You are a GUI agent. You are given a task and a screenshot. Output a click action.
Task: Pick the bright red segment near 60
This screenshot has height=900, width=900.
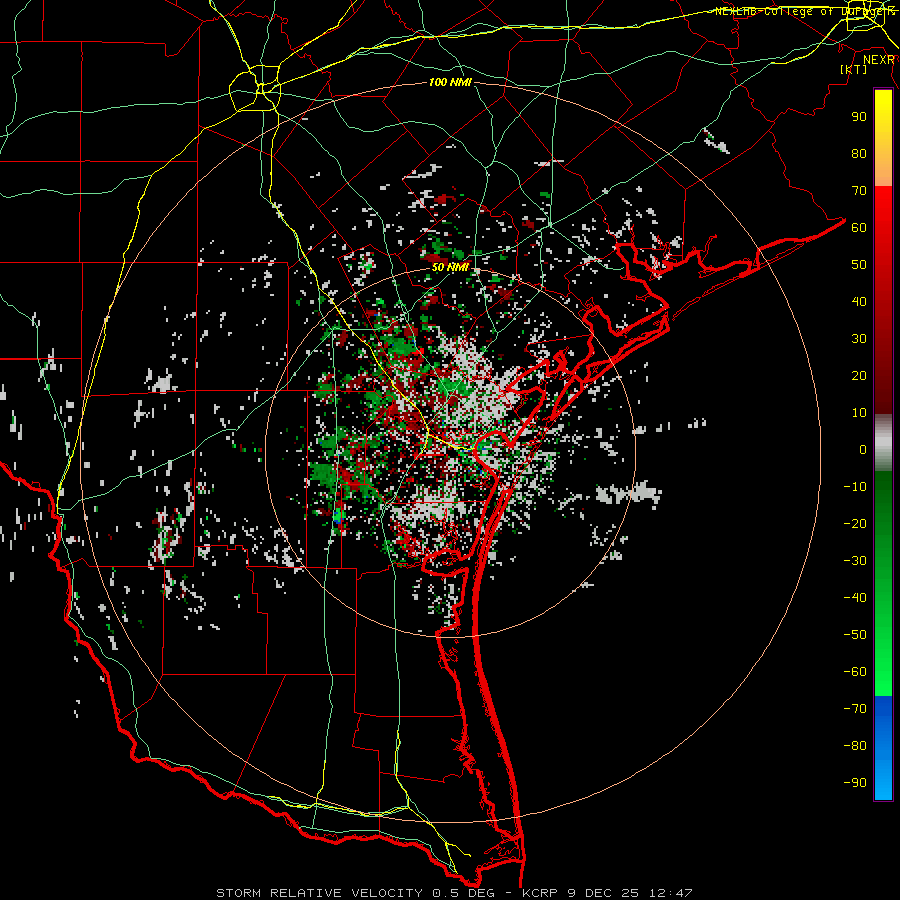[883, 224]
